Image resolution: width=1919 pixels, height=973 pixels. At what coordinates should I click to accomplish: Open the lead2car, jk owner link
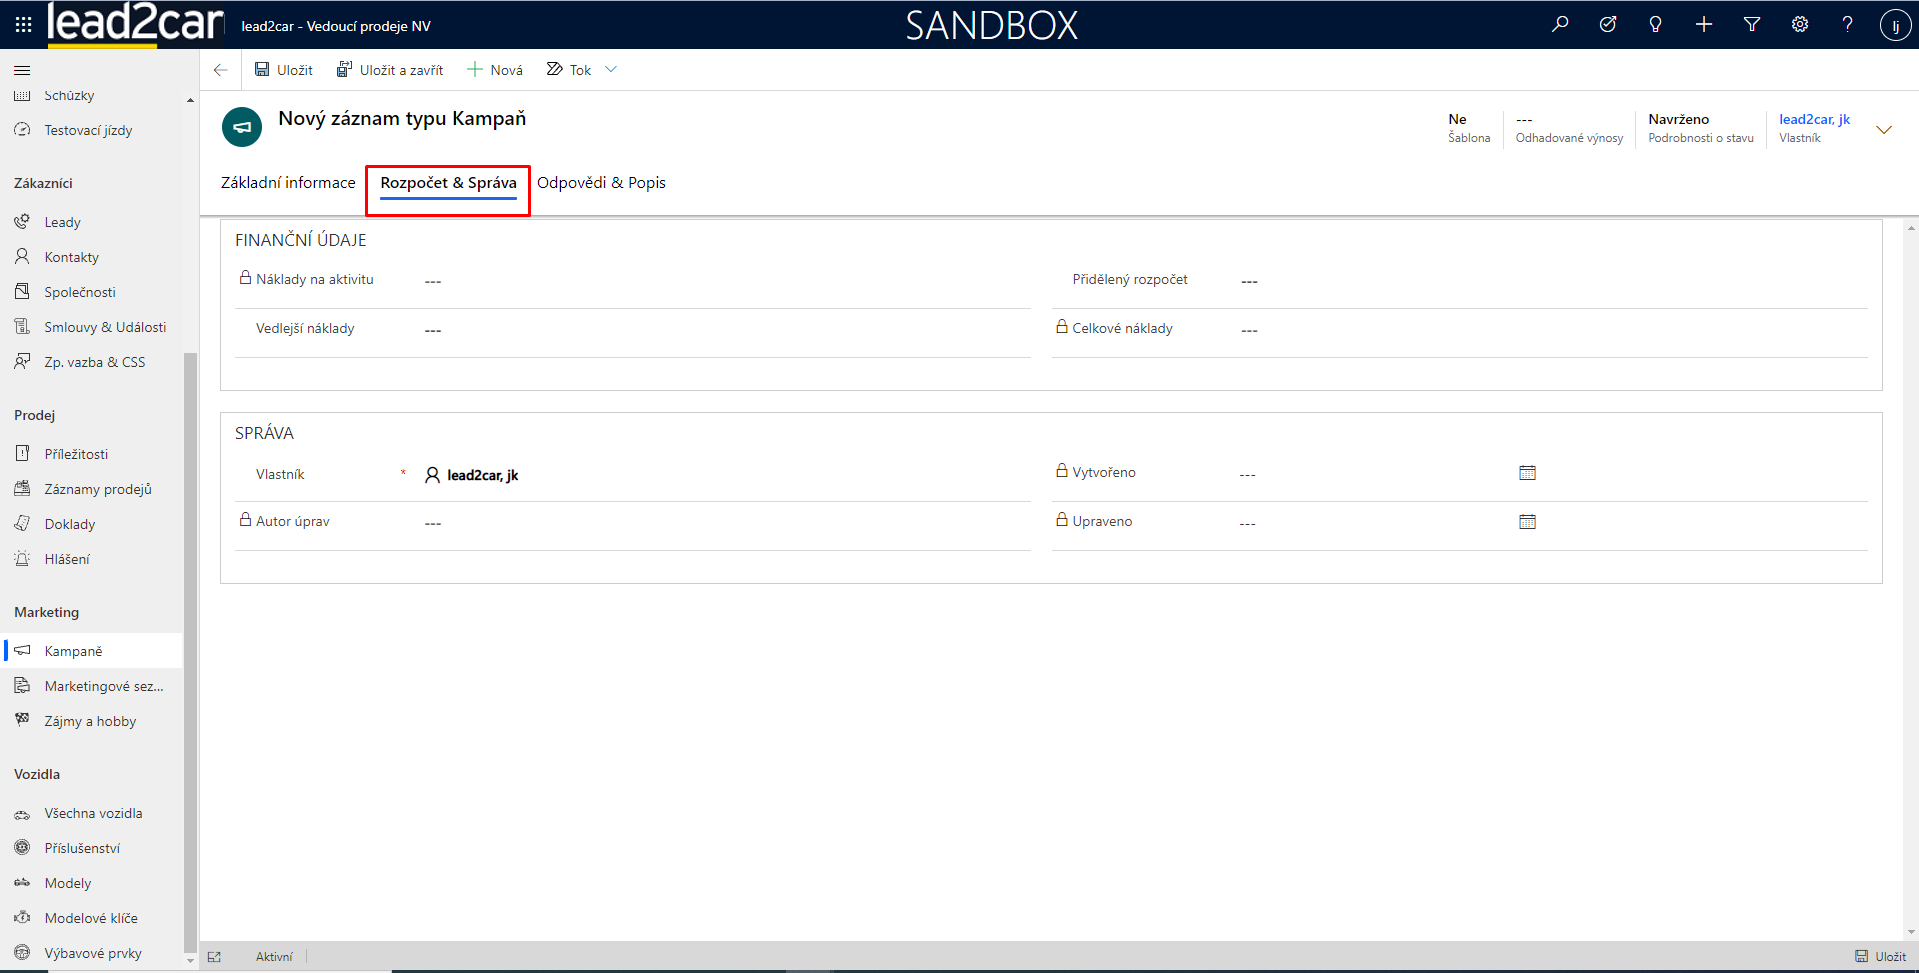[1814, 119]
